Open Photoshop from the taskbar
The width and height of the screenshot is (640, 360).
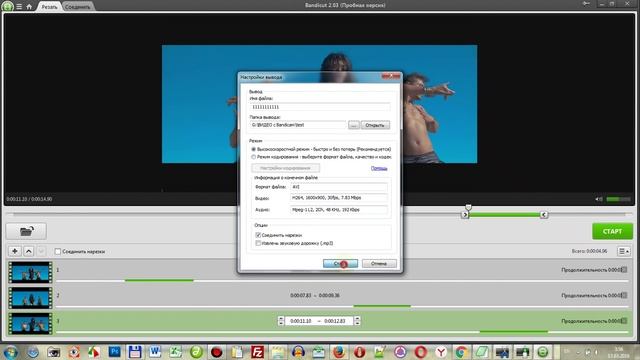[115, 352]
